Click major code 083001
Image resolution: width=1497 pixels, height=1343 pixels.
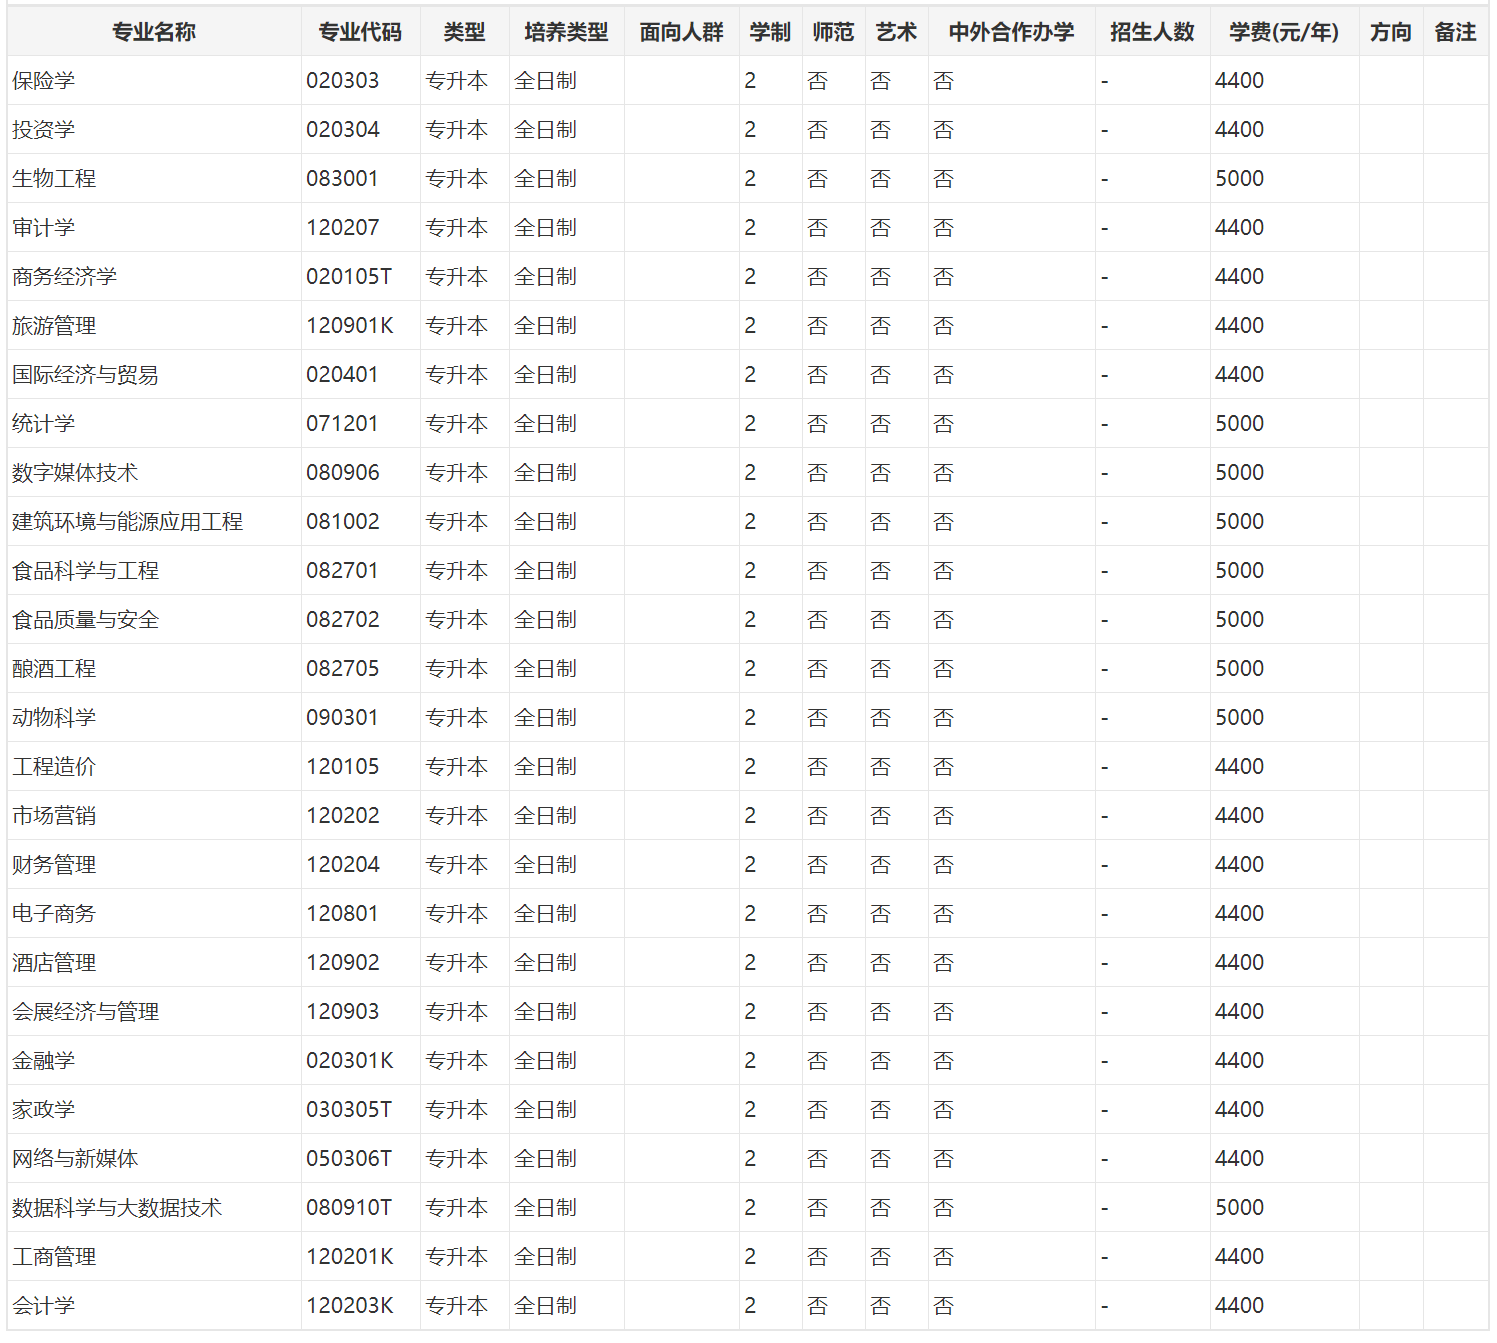pos(343,179)
